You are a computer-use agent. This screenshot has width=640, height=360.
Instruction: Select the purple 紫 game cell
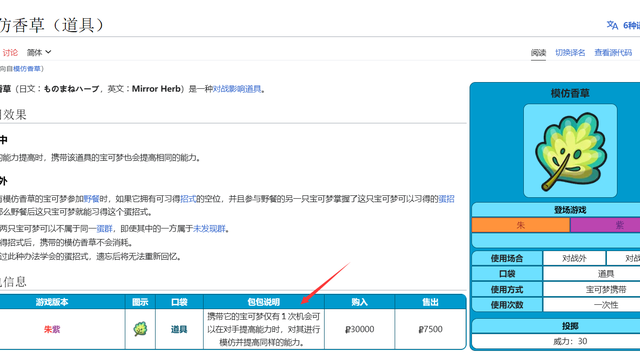(x=605, y=225)
